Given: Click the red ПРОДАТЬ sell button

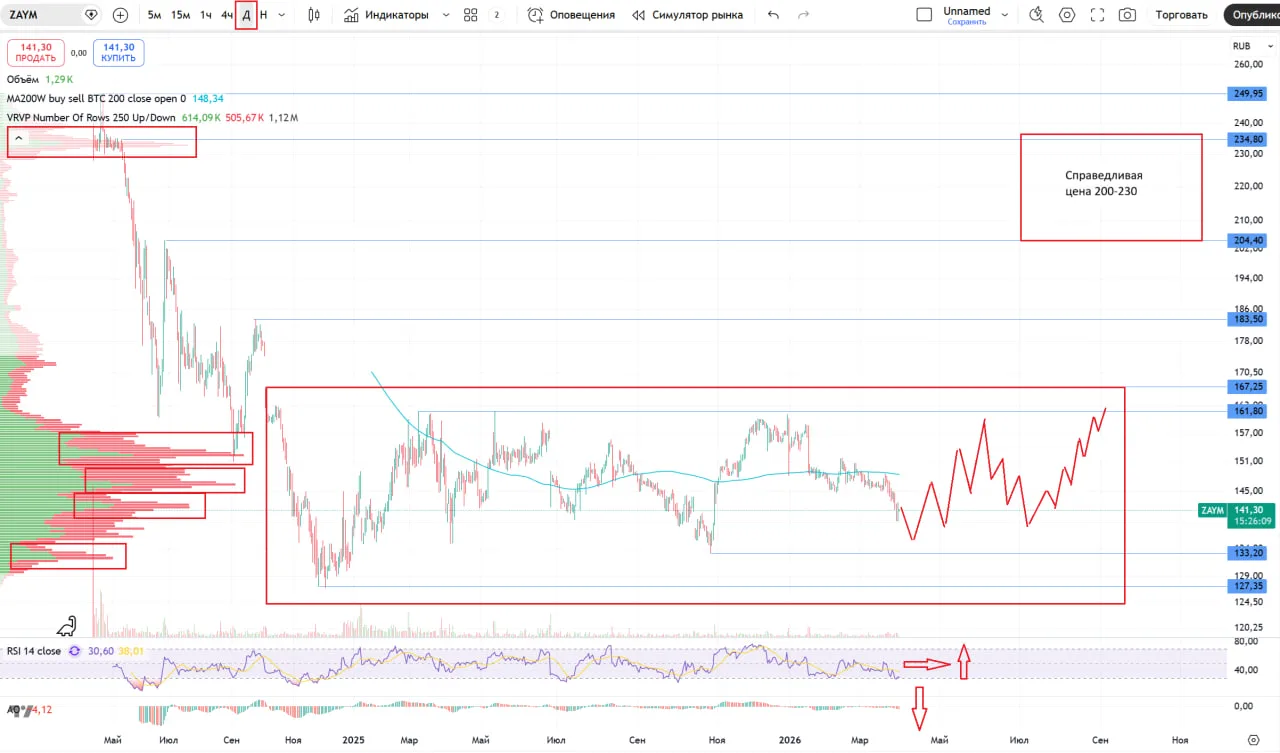Looking at the screenshot, I should pos(35,53).
